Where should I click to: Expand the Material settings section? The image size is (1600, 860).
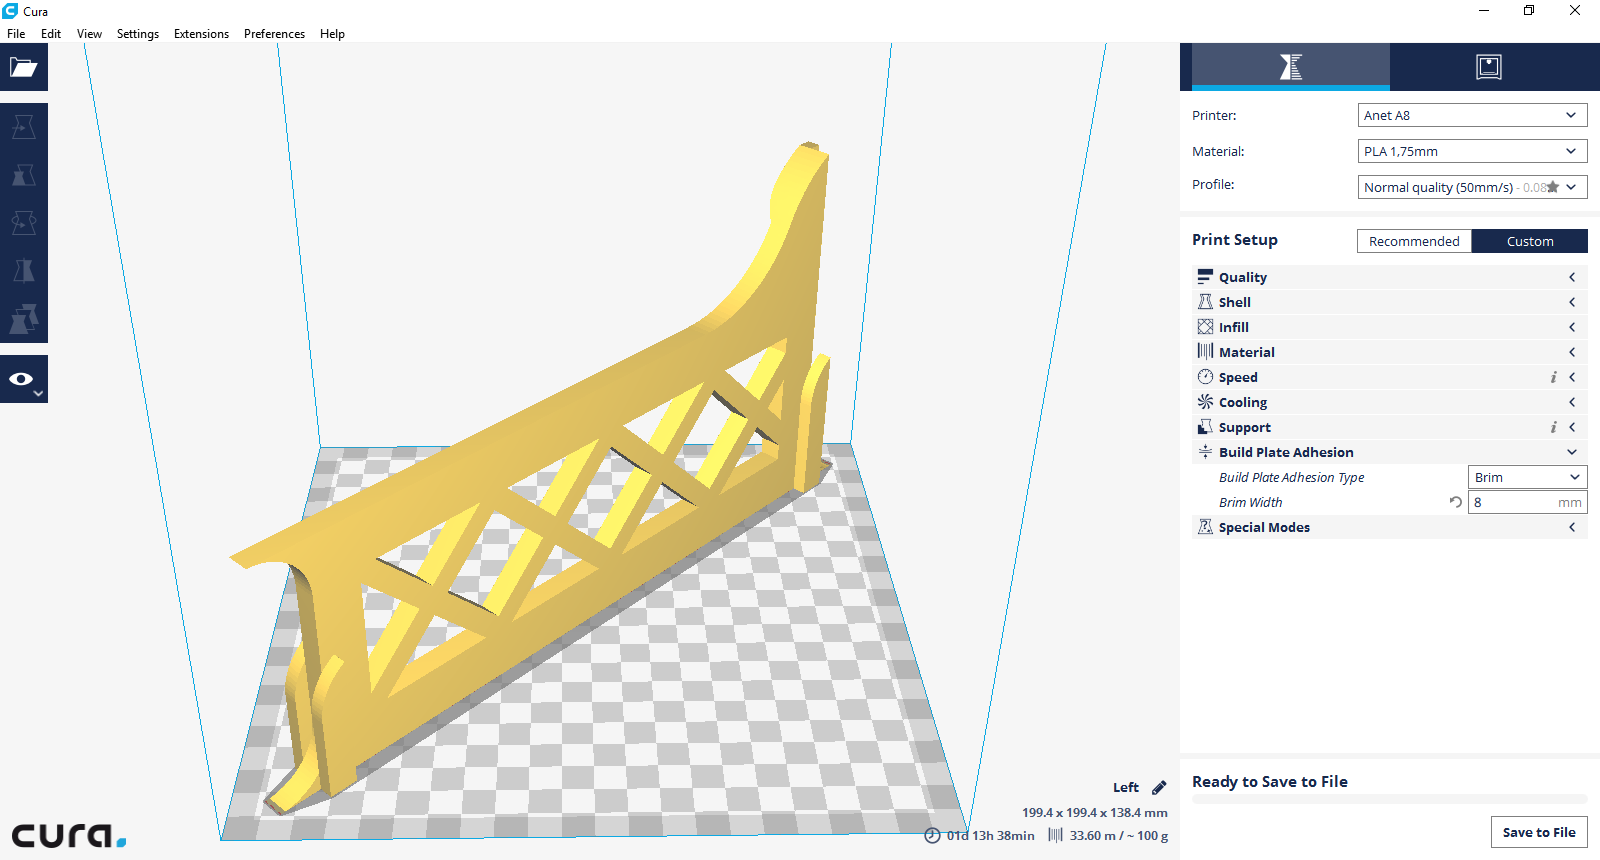(x=1390, y=352)
